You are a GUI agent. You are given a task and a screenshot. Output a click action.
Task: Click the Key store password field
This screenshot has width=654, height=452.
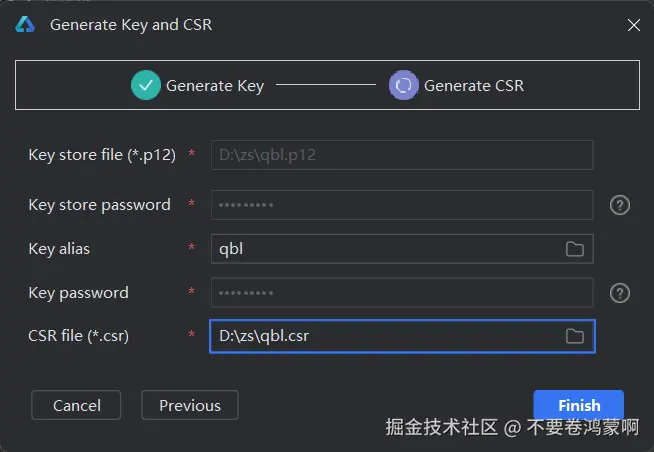(401, 205)
